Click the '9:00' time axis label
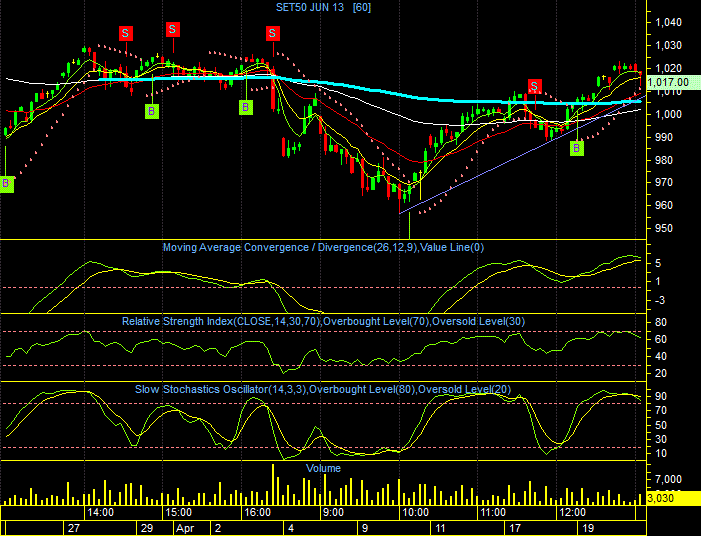This screenshot has height=536, width=701. pos(333,512)
